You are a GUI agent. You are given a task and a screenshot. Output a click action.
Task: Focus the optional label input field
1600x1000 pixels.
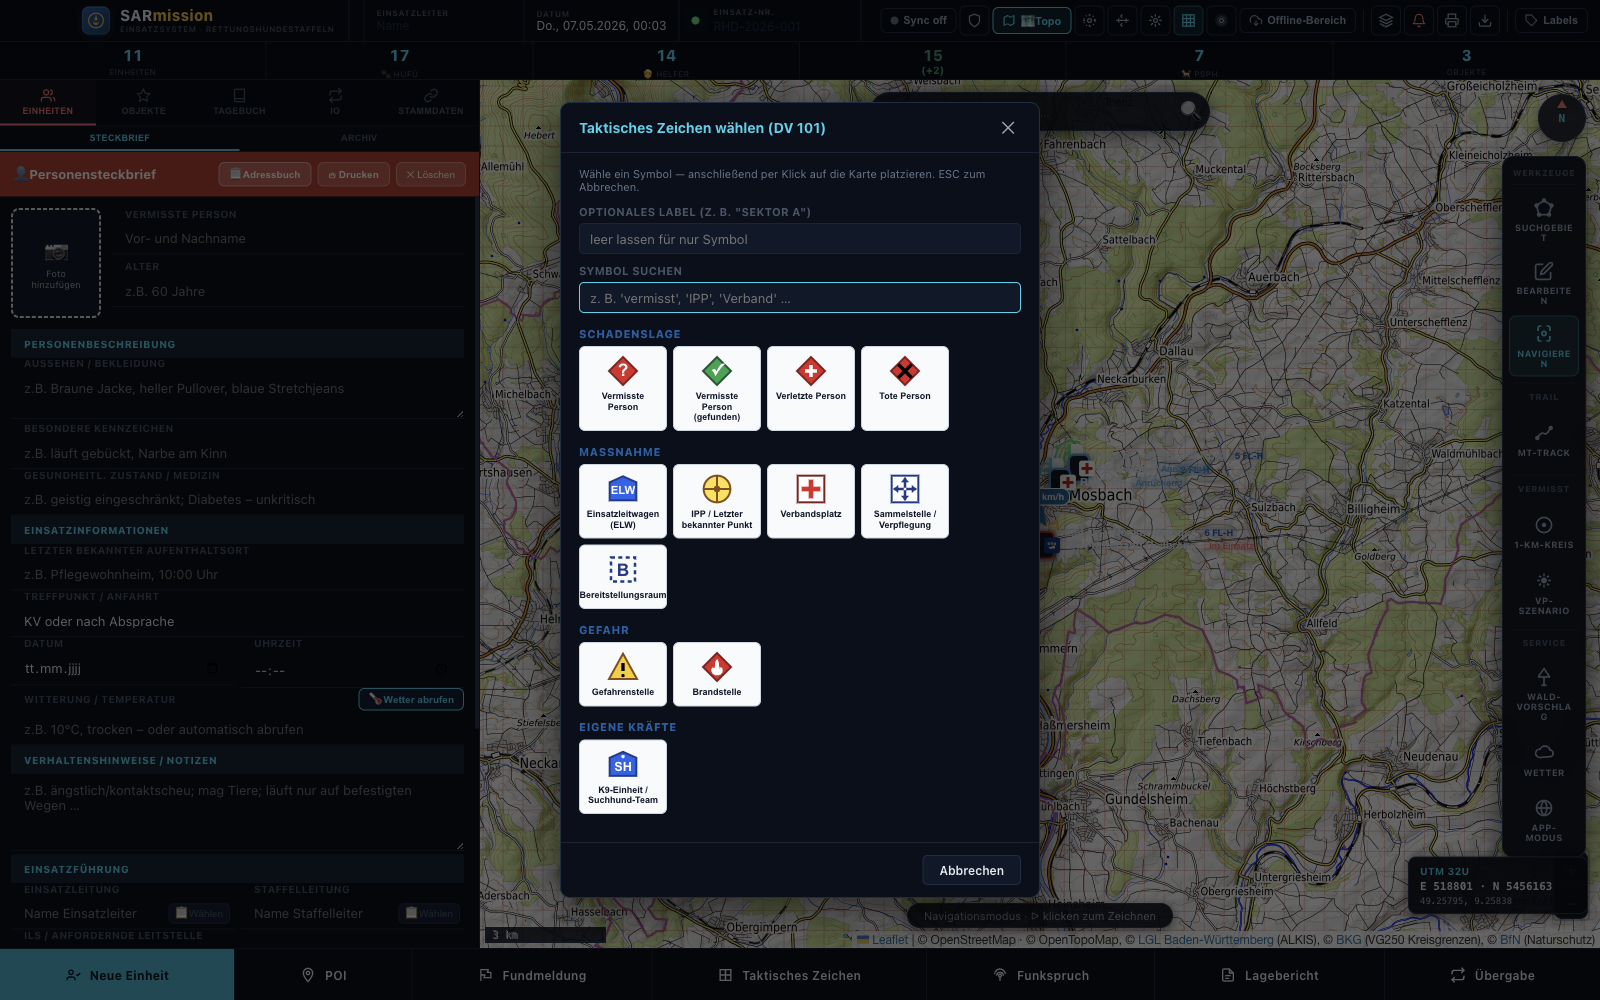800,239
